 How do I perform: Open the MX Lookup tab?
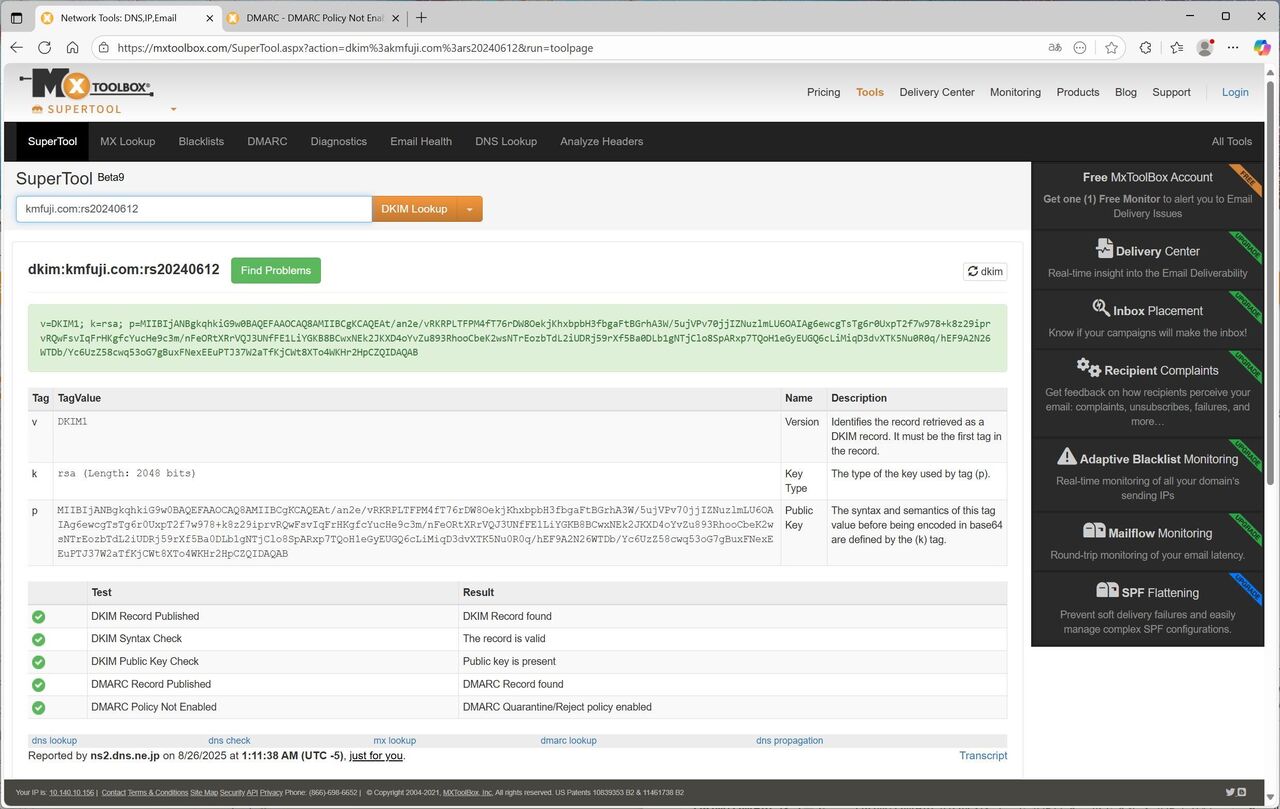tap(128, 142)
